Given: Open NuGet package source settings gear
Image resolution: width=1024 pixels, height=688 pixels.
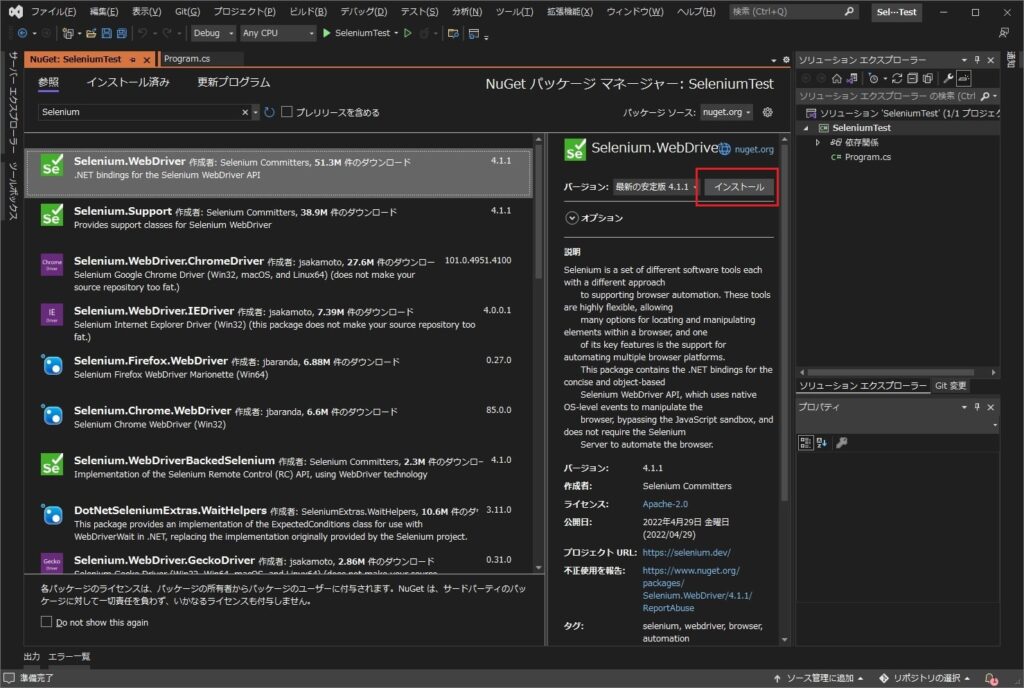Looking at the screenshot, I should (x=767, y=112).
